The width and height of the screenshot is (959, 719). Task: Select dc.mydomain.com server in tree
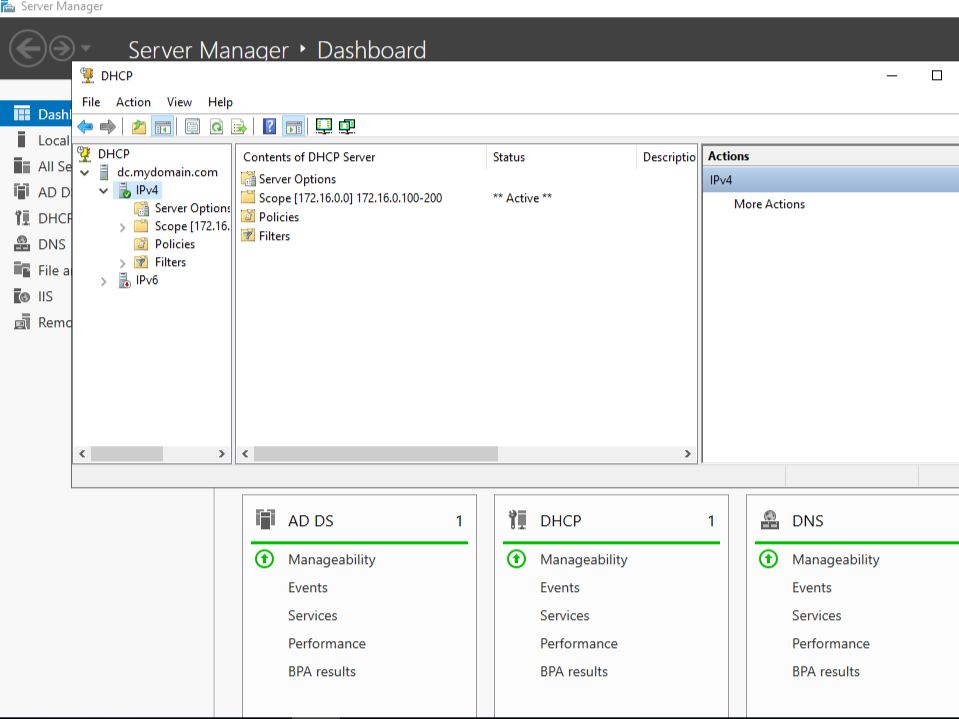click(167, 172)
